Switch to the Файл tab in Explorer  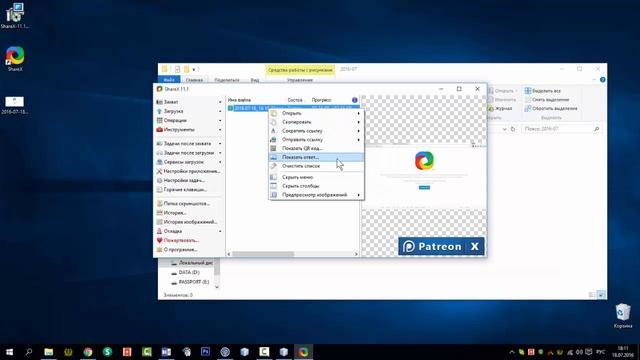point(169,80)
